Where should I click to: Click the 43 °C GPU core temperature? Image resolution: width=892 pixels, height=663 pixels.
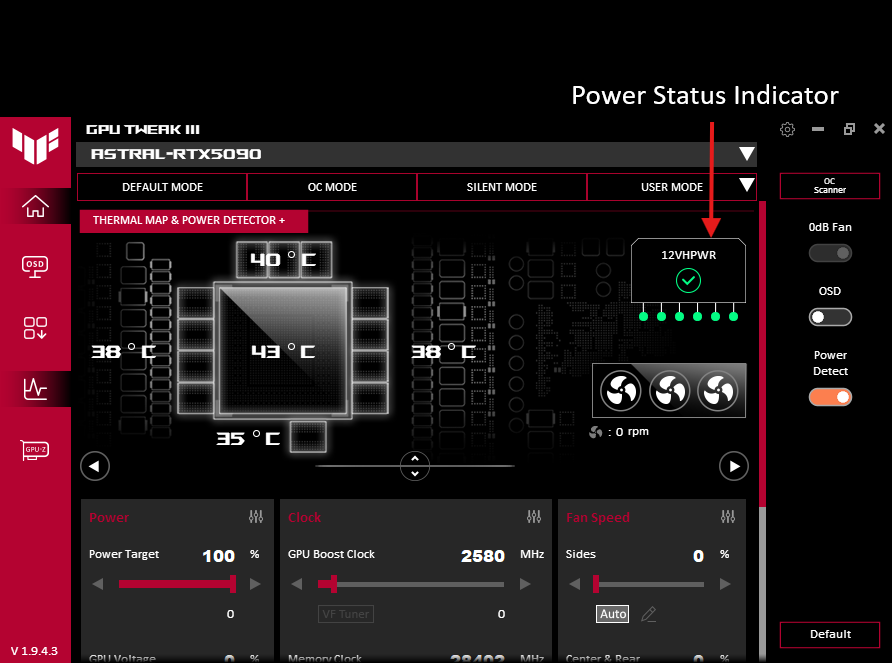(x=283, y=351)
